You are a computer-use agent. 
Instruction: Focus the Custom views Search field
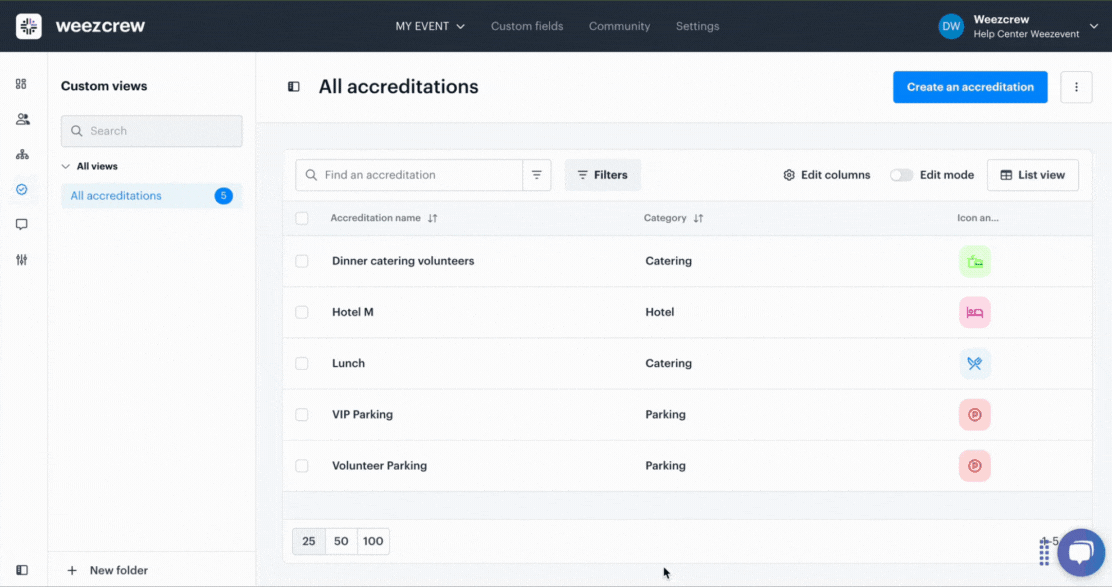pyautogui.click(x=152, y=131)
